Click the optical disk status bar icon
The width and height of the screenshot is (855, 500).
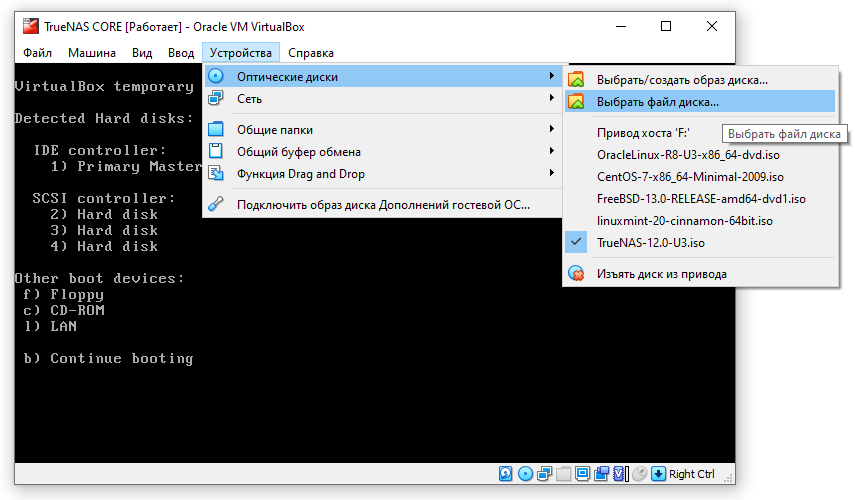525,474
